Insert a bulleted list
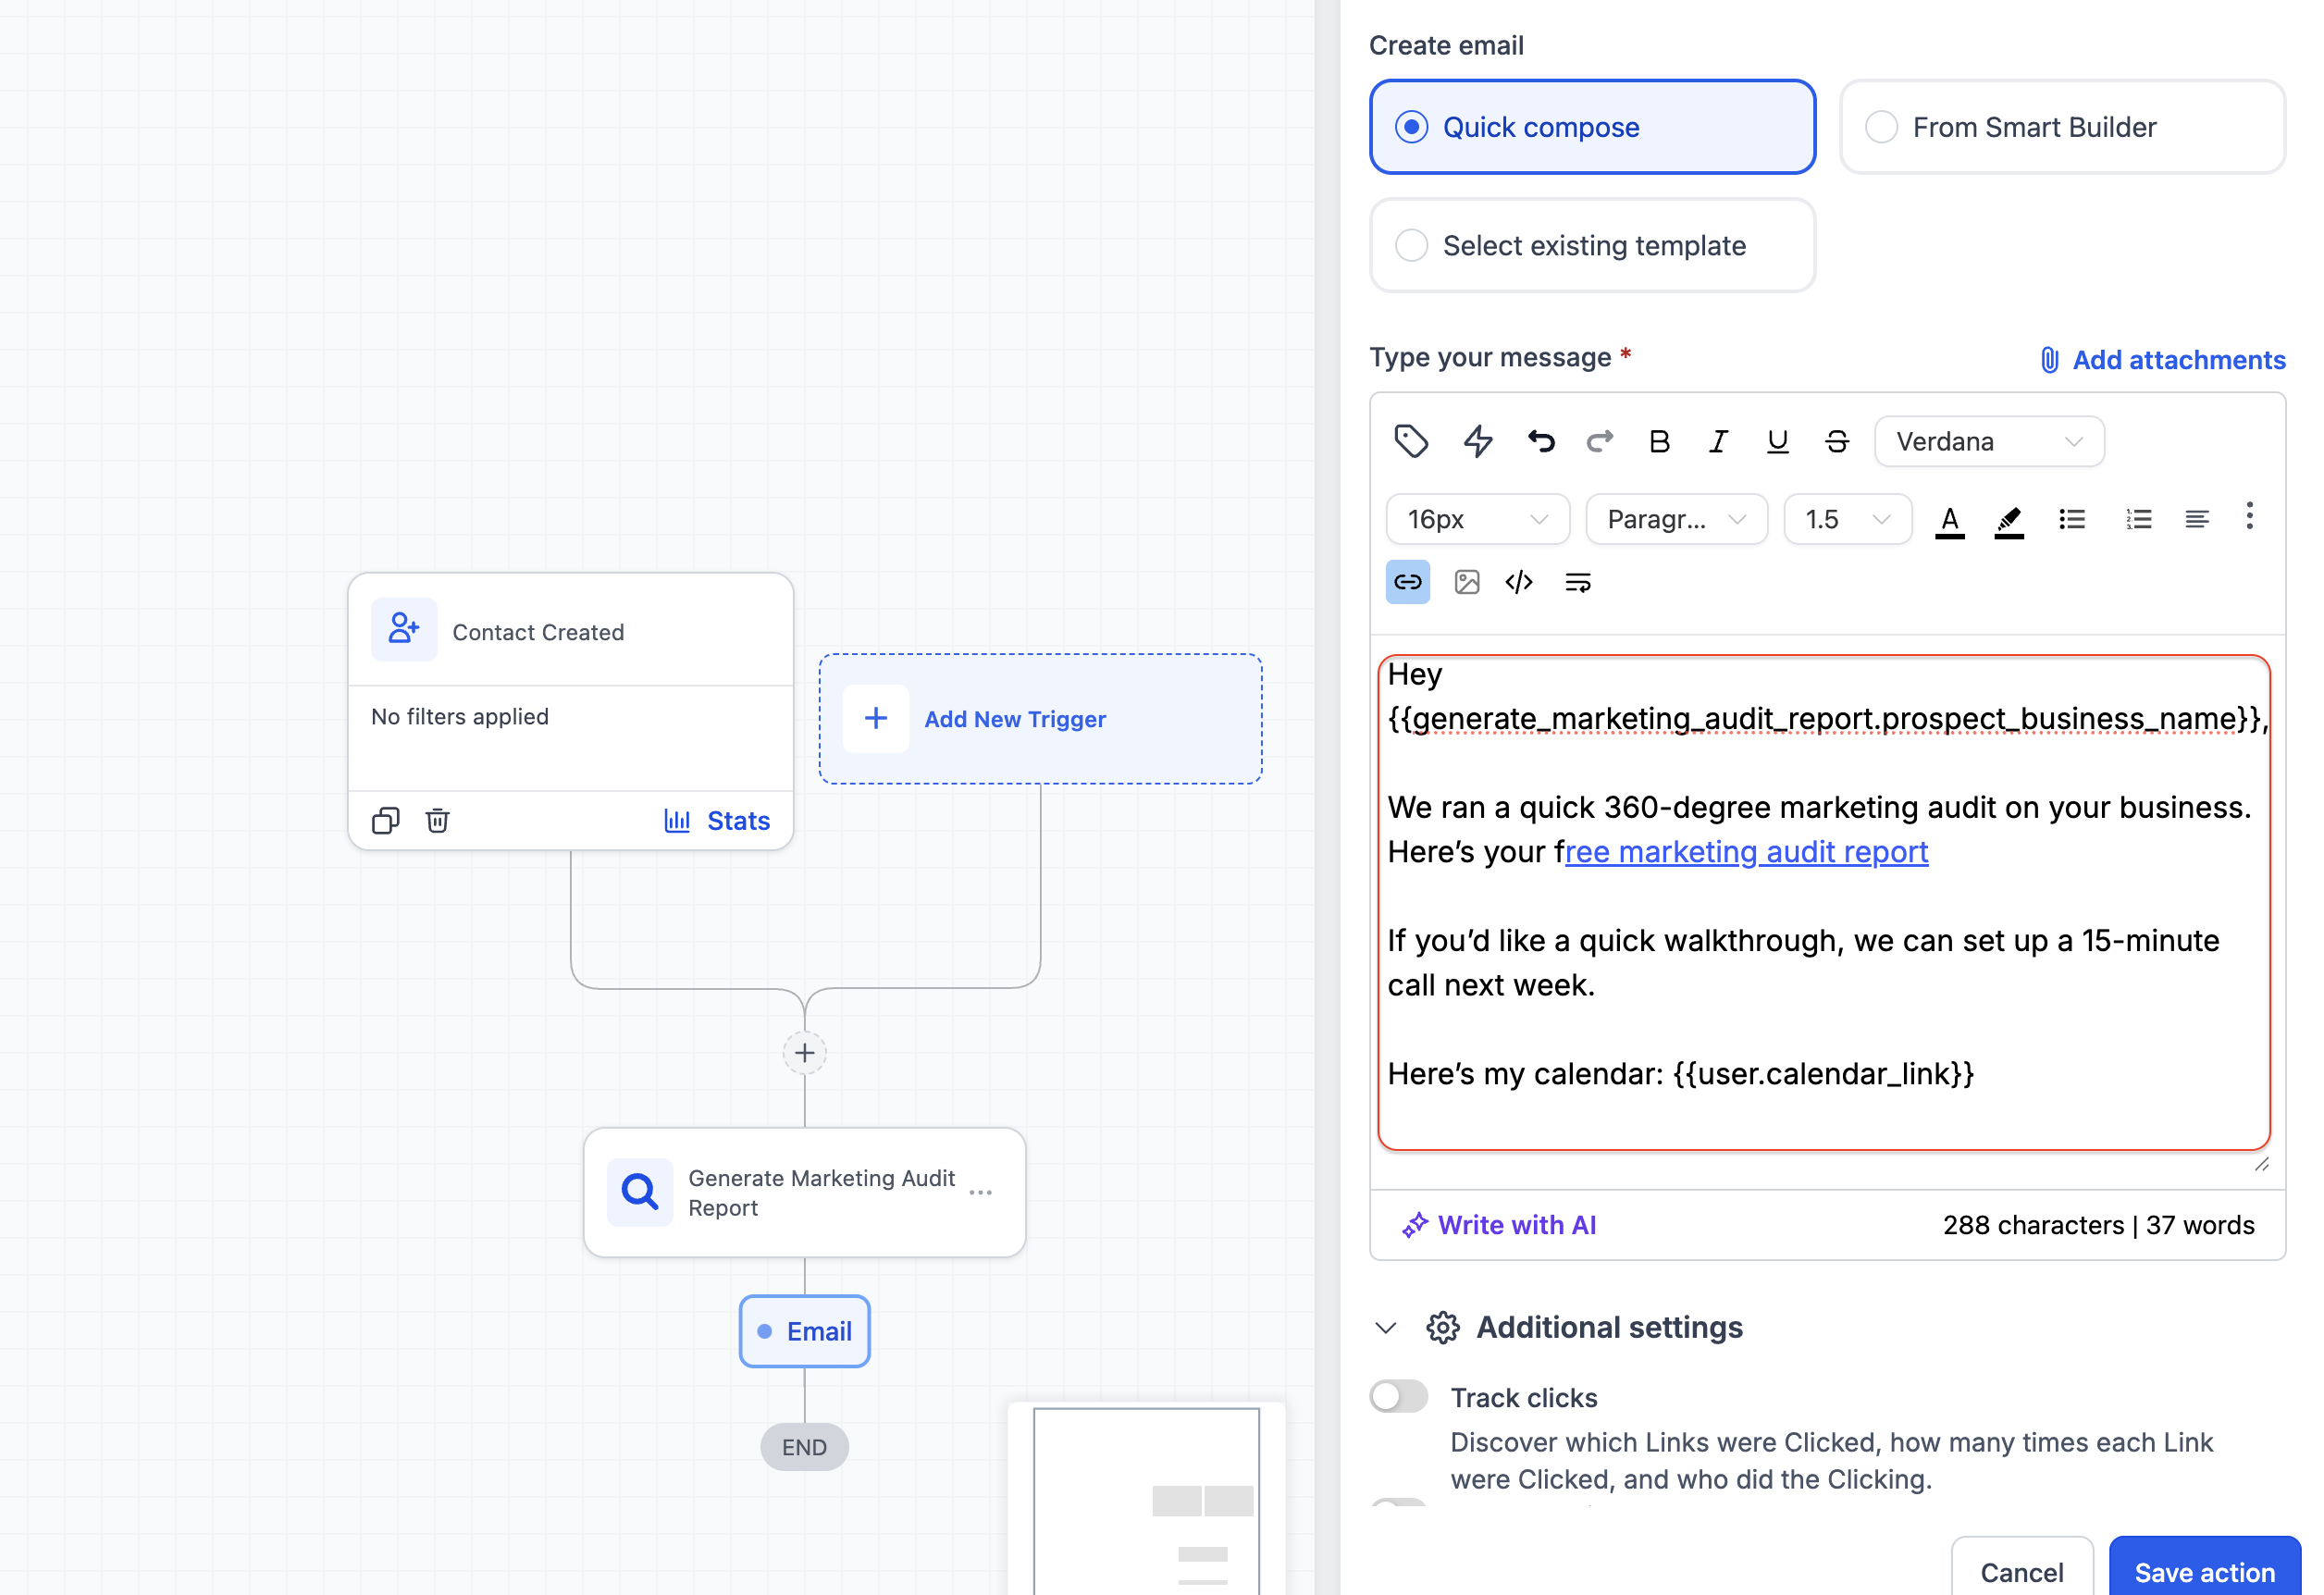 tap(2071, 519)
